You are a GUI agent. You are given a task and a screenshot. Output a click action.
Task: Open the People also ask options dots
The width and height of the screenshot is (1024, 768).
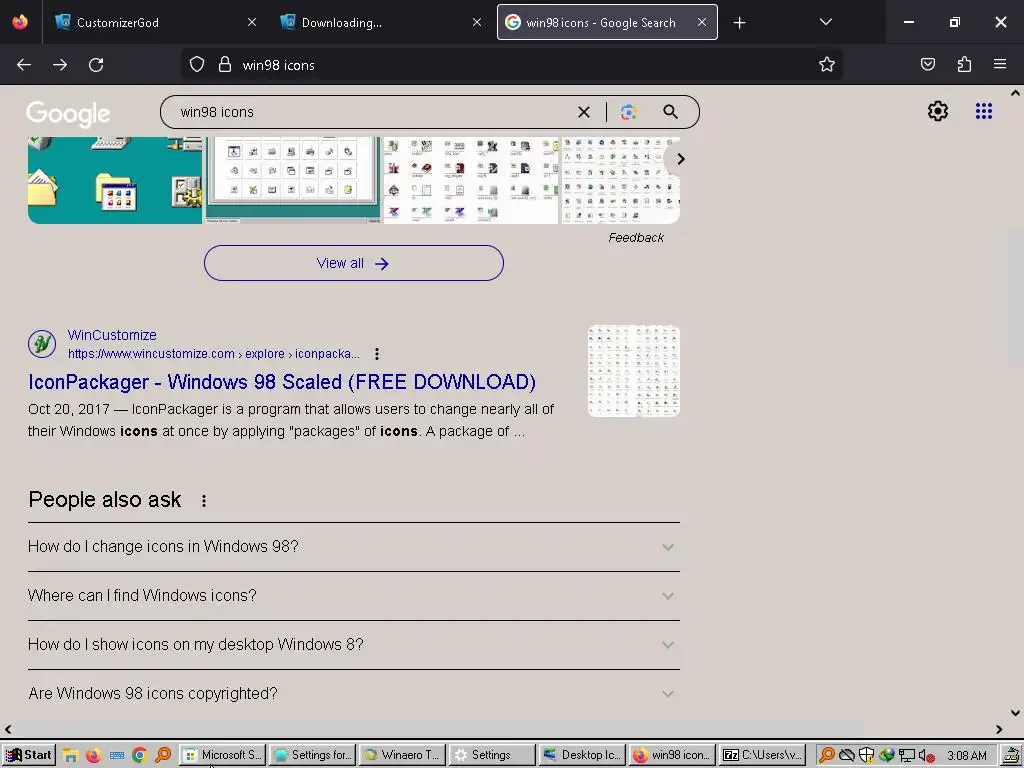click(x=204, y=501)
